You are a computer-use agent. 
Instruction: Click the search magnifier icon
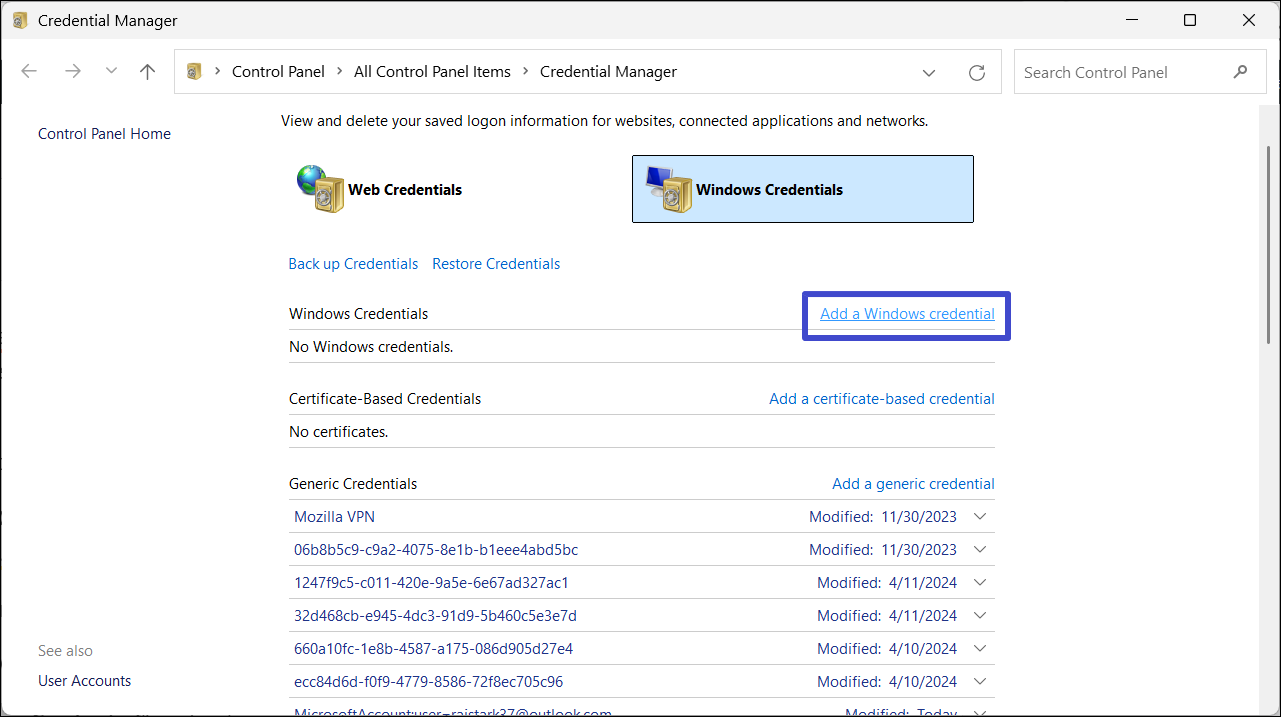[x=1241, y=72]
